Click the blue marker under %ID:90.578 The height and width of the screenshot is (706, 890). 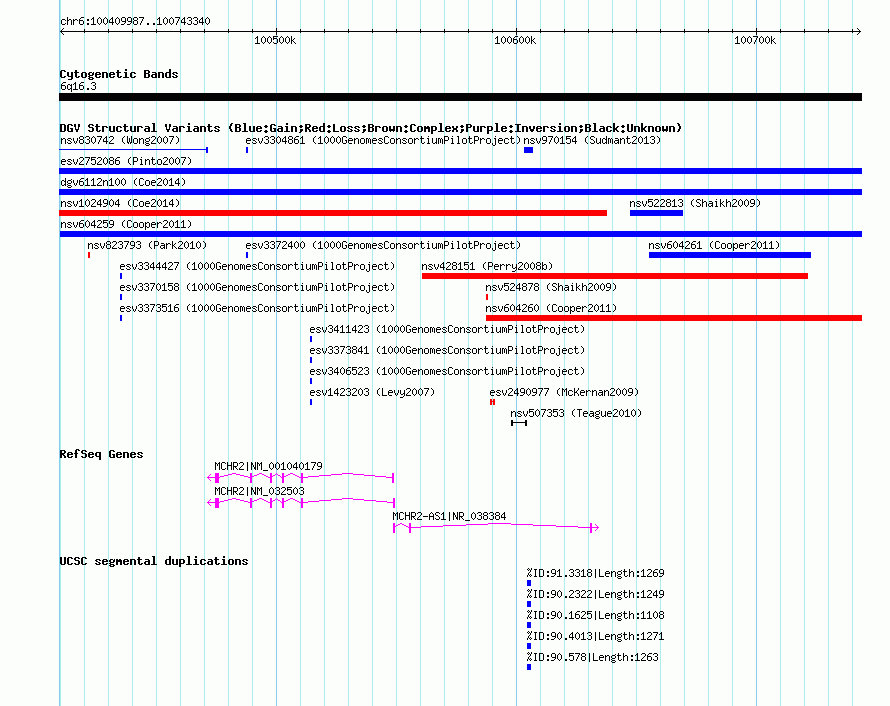(529, 667)
